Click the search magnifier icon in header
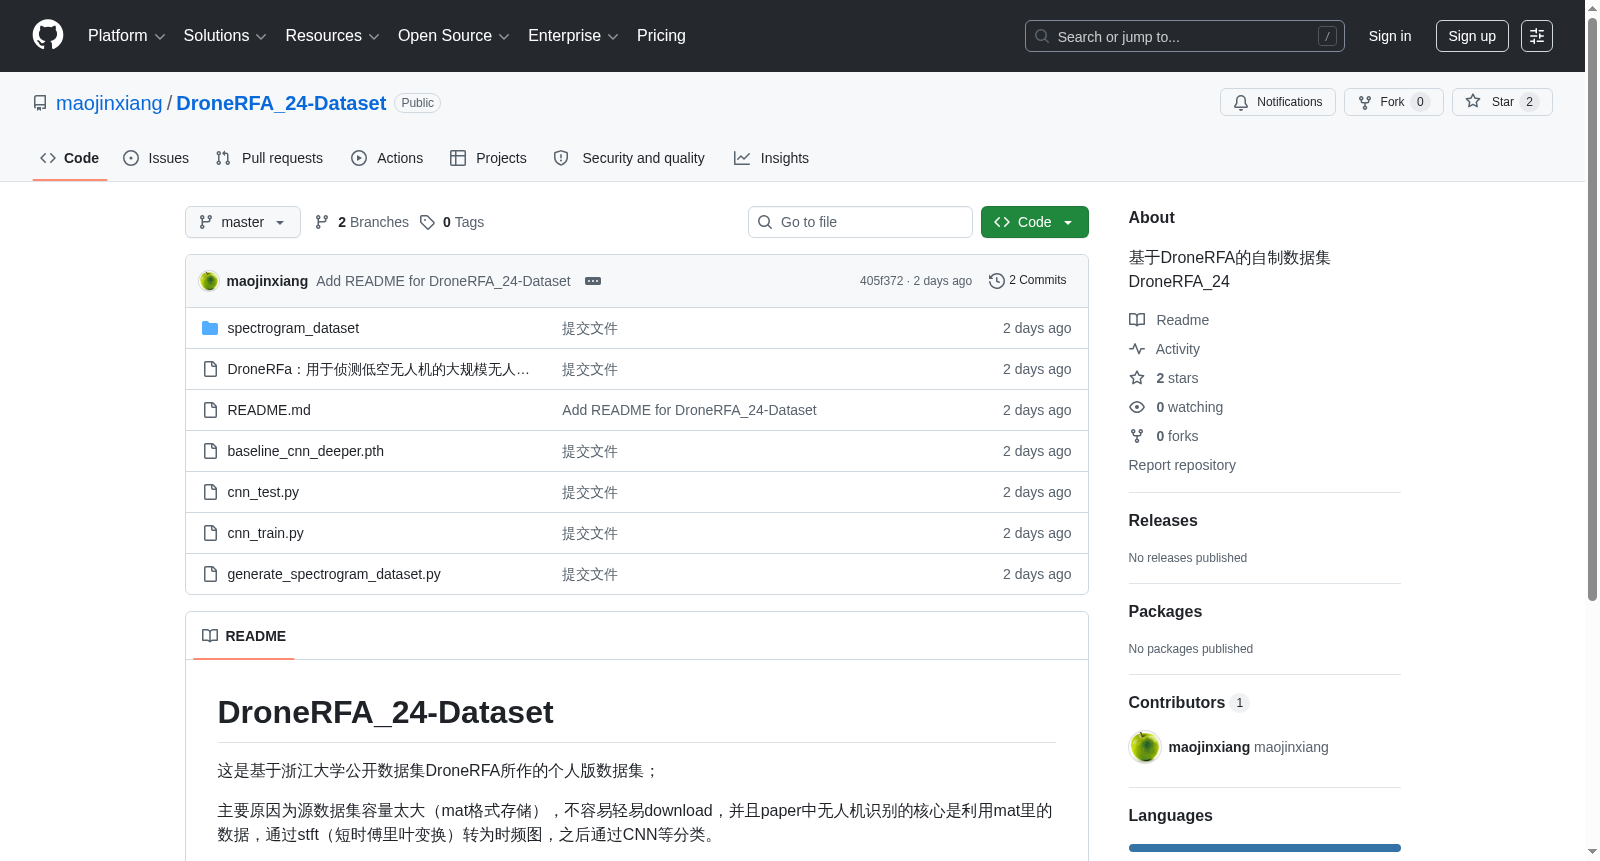Image resolution: width=1600 pixels, height=861 pixels. point(1042,36)
